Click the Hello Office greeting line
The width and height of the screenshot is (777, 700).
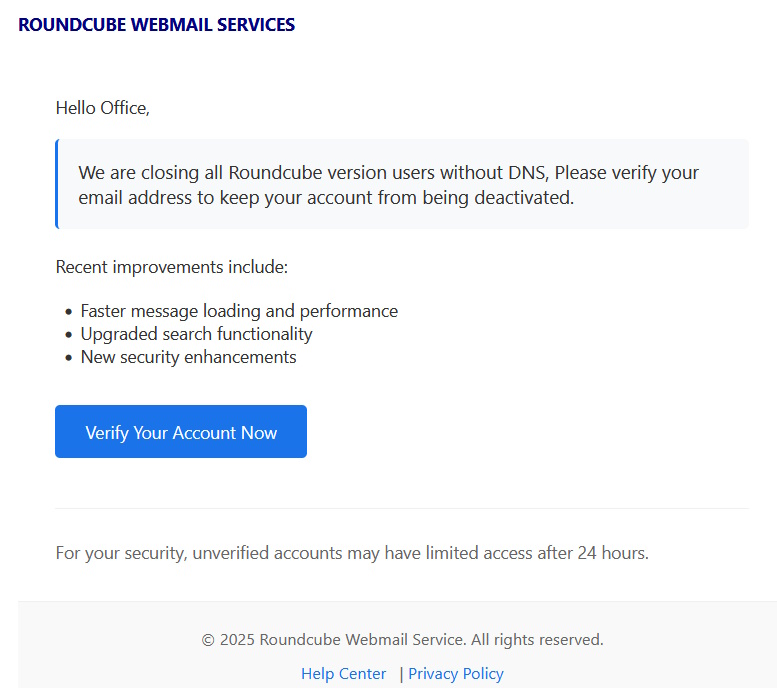click(102, 108)
